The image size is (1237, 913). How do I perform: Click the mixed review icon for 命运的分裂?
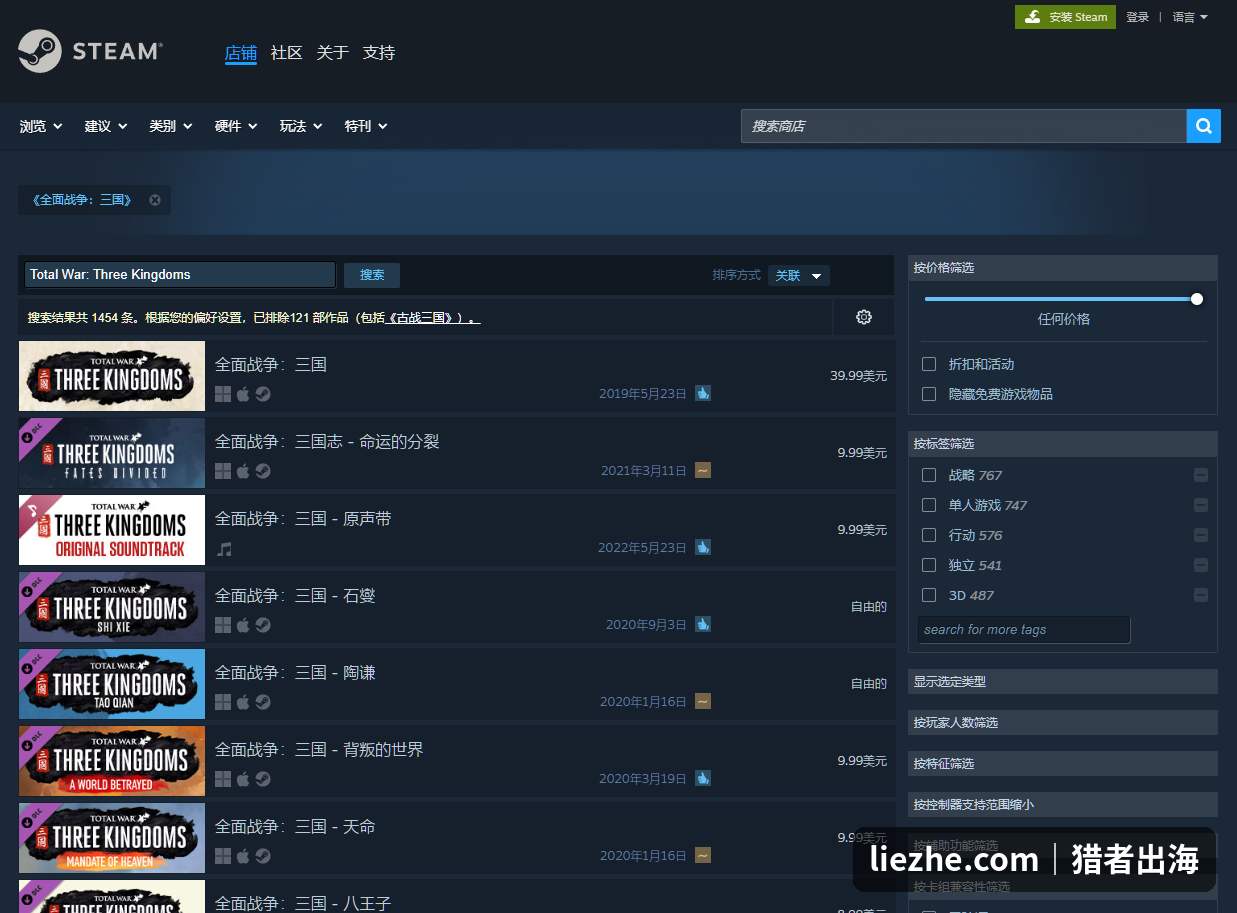pos(703,470)
